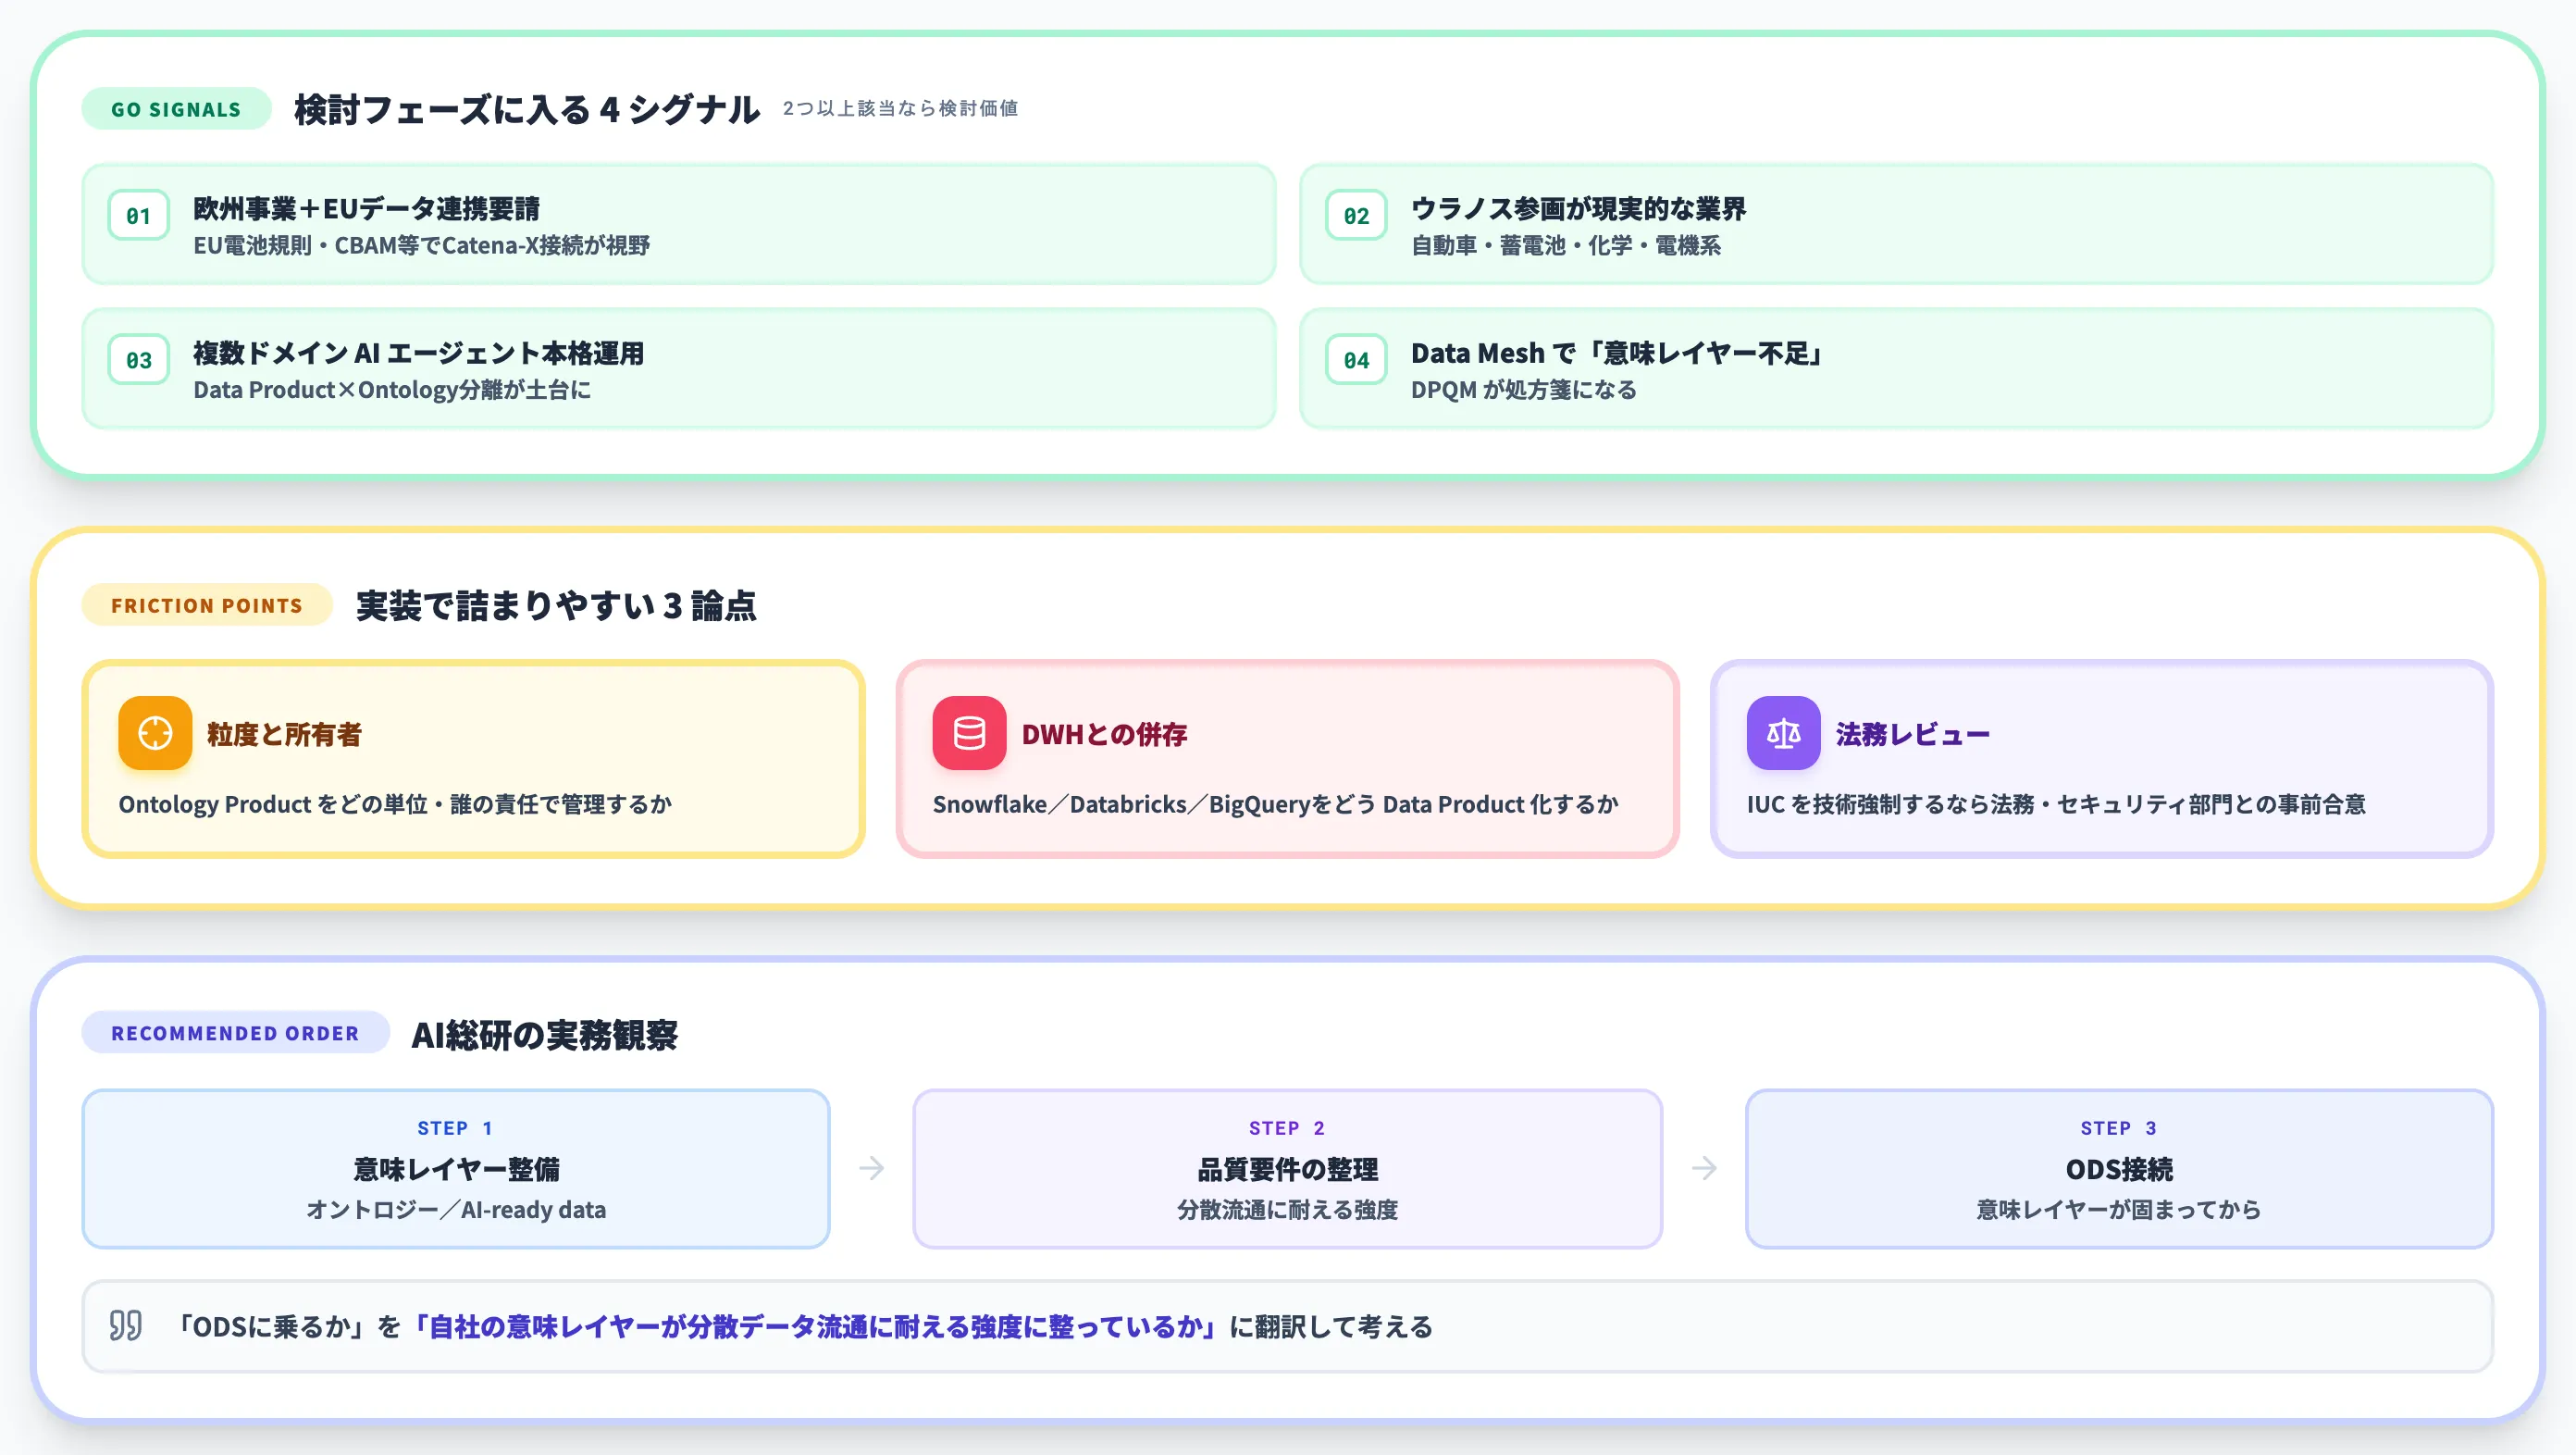Click the quote ending に翻訳して考える

(1331, 1326)
